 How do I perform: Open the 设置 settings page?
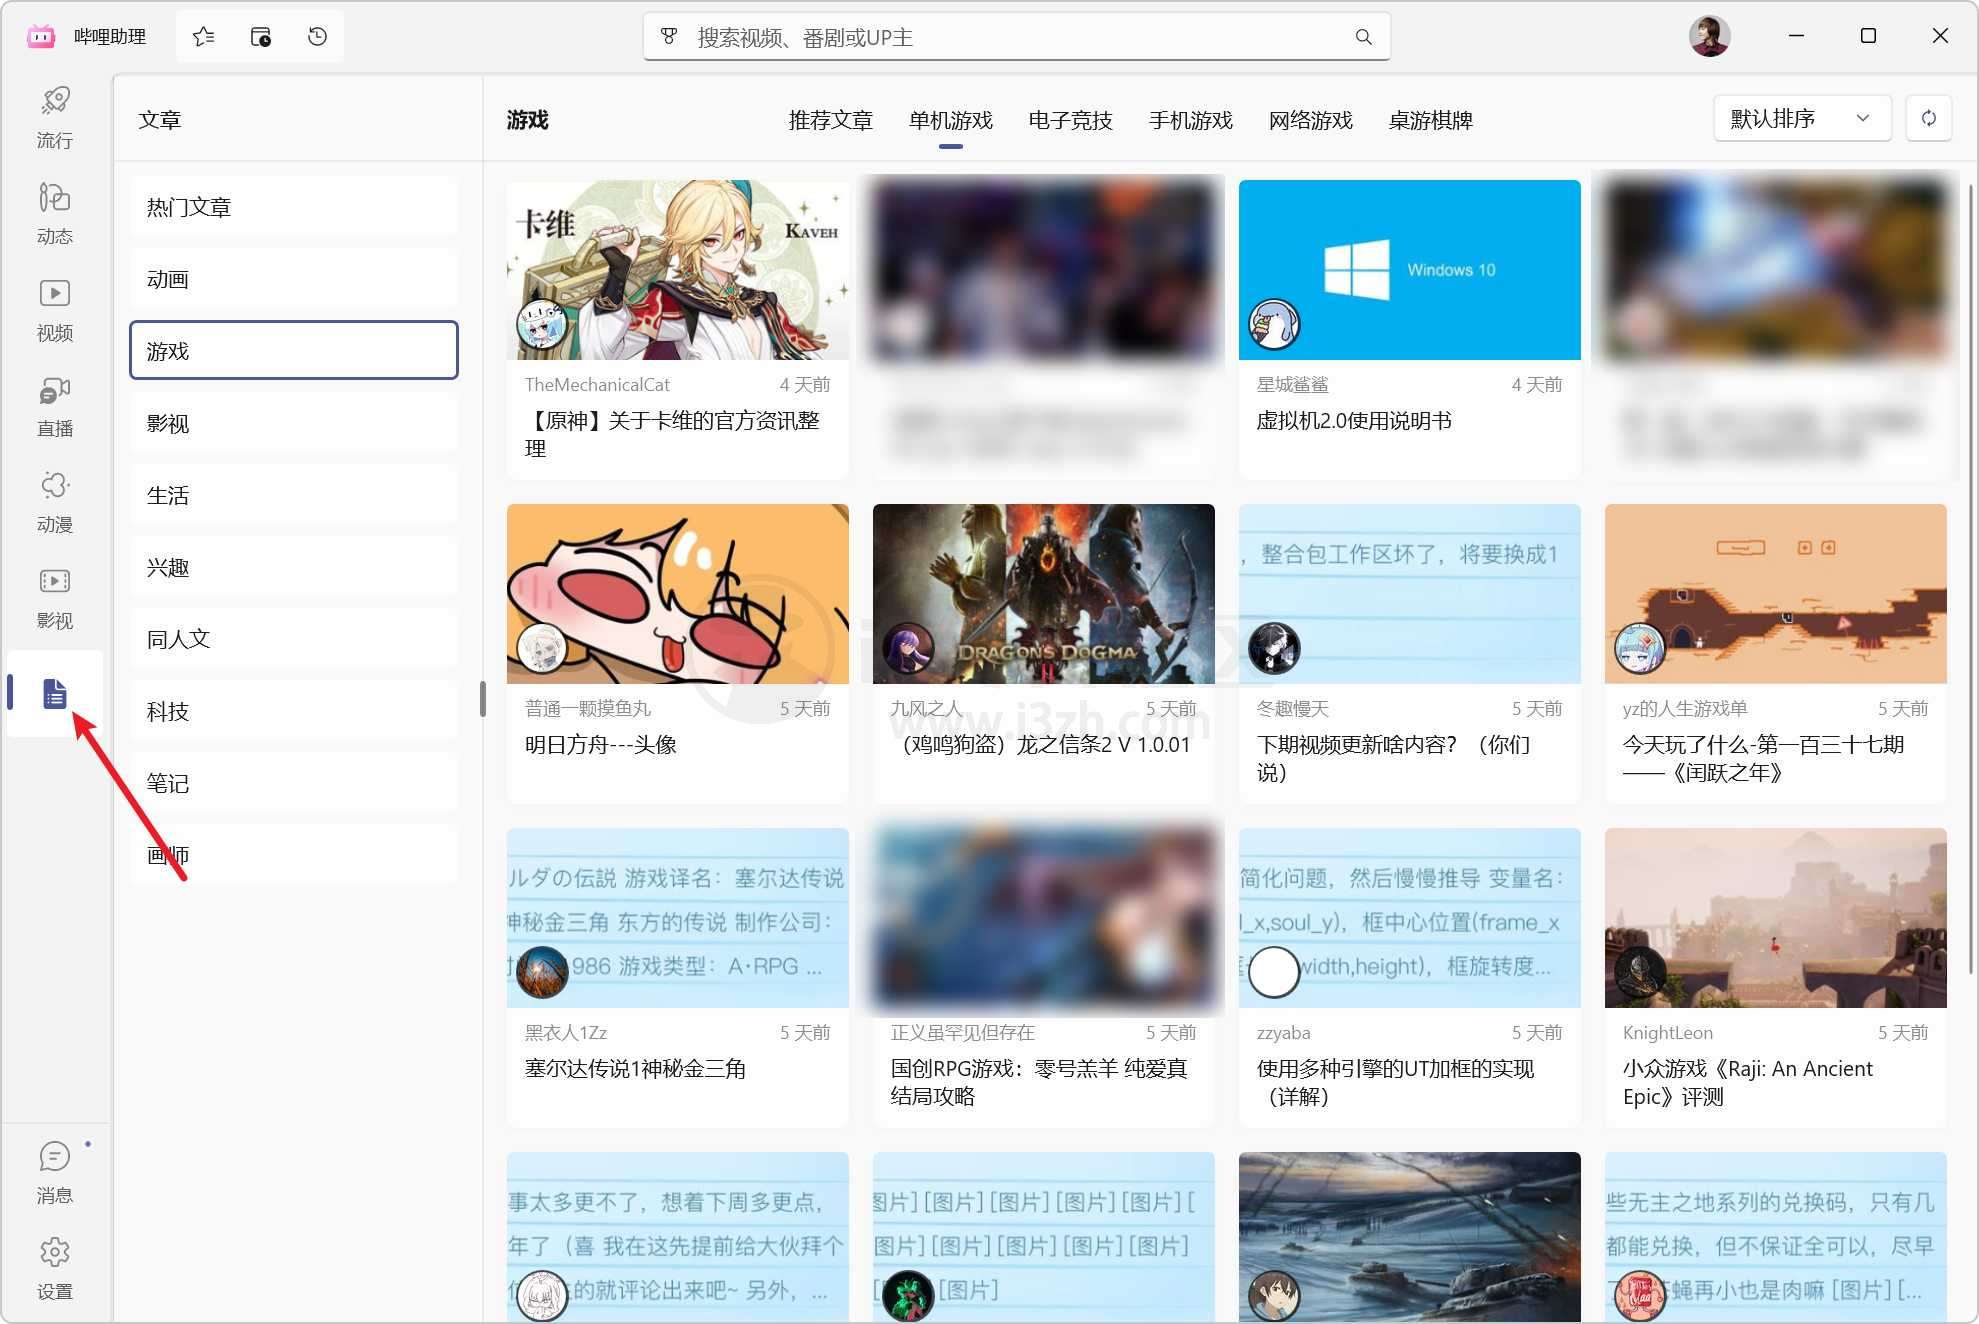tap(55, 1268)
